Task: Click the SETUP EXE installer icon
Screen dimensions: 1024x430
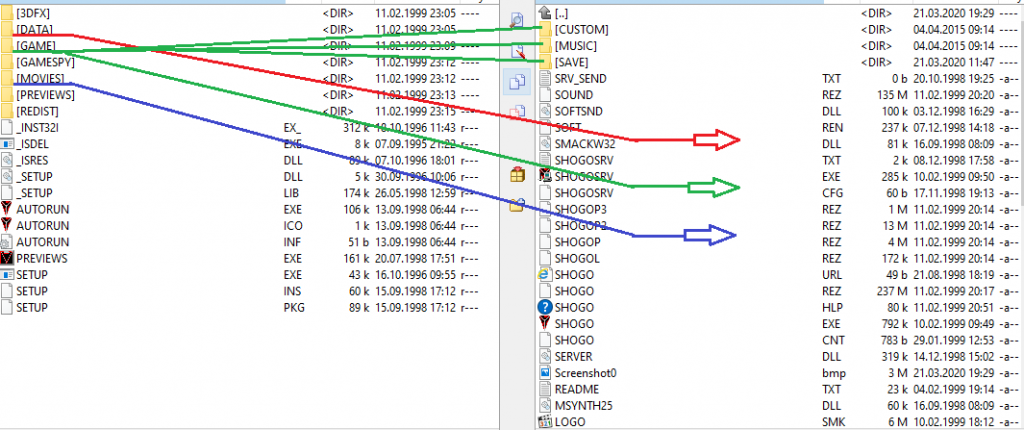Action: click(x=7, y=274)
